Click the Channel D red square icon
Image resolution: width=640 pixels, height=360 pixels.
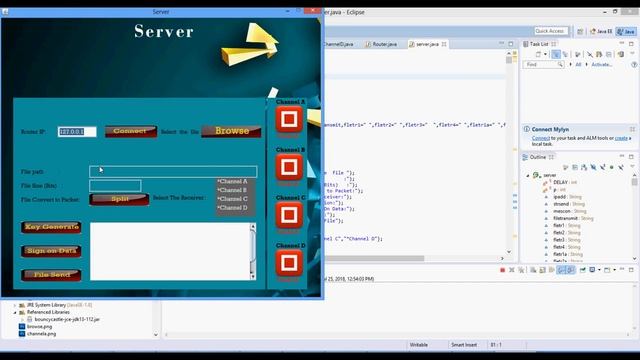289,262
